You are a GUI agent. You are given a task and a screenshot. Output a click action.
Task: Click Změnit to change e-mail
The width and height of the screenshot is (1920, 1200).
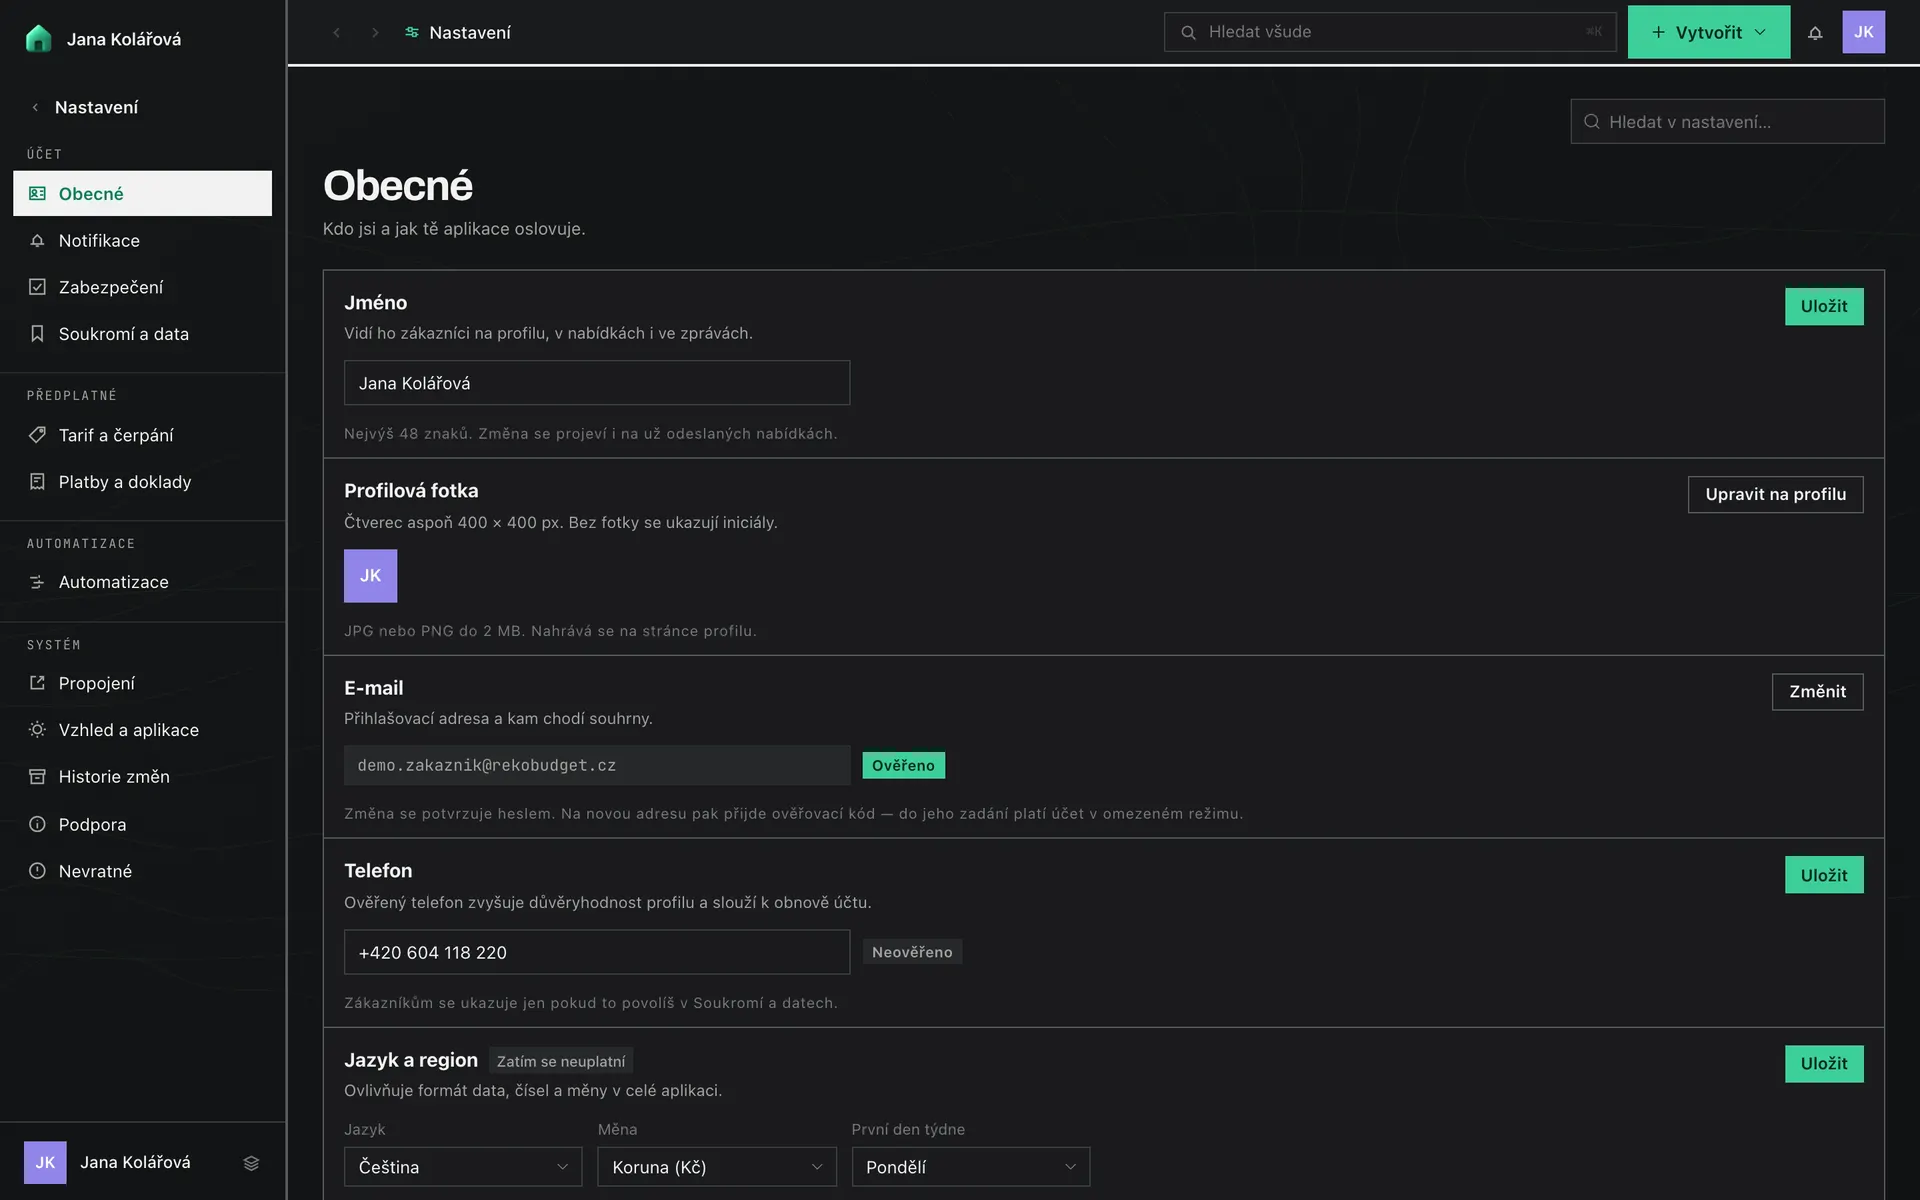(1817, 692)
